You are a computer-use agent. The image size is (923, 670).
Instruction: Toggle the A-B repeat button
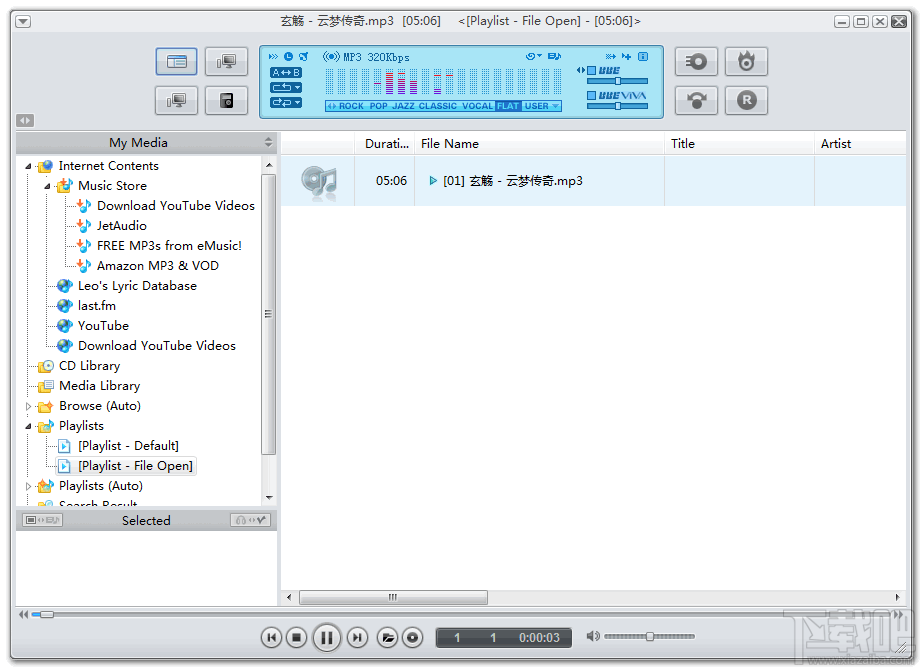coord(286,72)
